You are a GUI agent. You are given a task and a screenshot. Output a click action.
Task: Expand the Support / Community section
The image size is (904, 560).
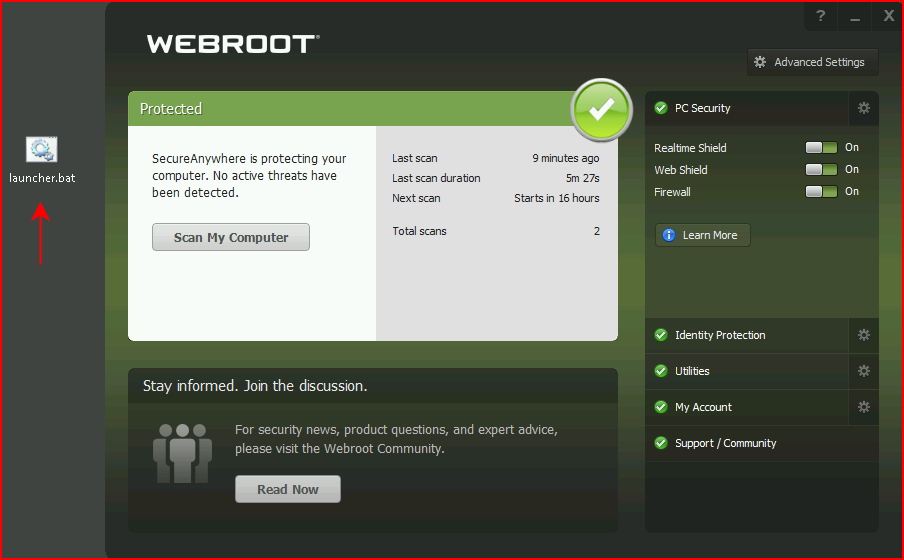(762, 443)
